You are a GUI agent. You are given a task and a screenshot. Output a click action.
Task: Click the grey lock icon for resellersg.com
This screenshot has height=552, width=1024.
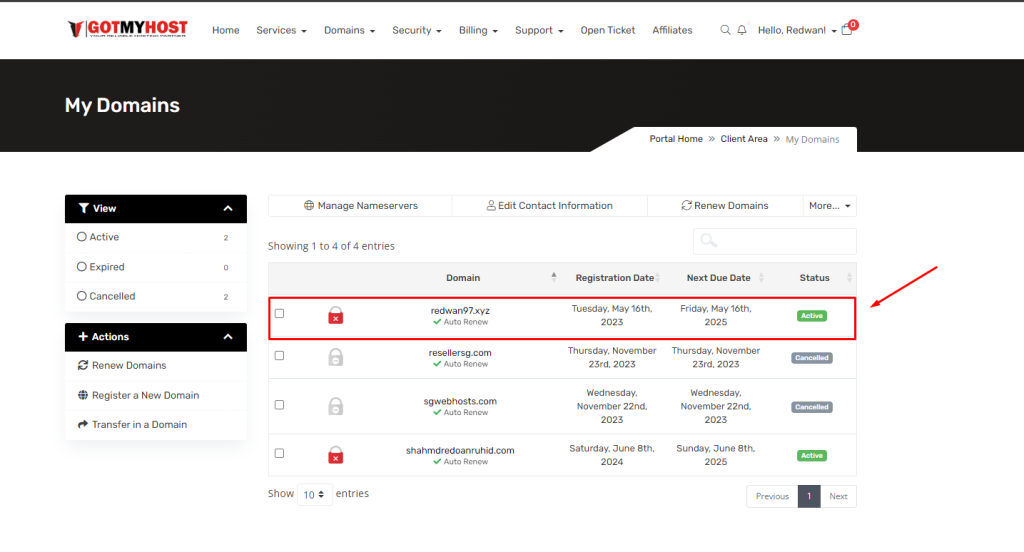pyautogui.click(x=336, y=357)
